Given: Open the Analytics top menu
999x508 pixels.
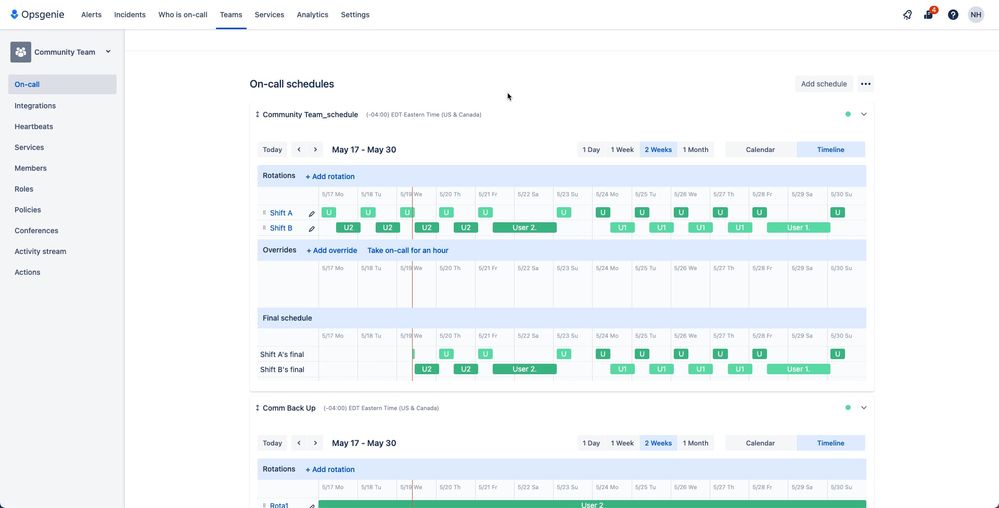Looking at the screenshot, I should [312, 15].
